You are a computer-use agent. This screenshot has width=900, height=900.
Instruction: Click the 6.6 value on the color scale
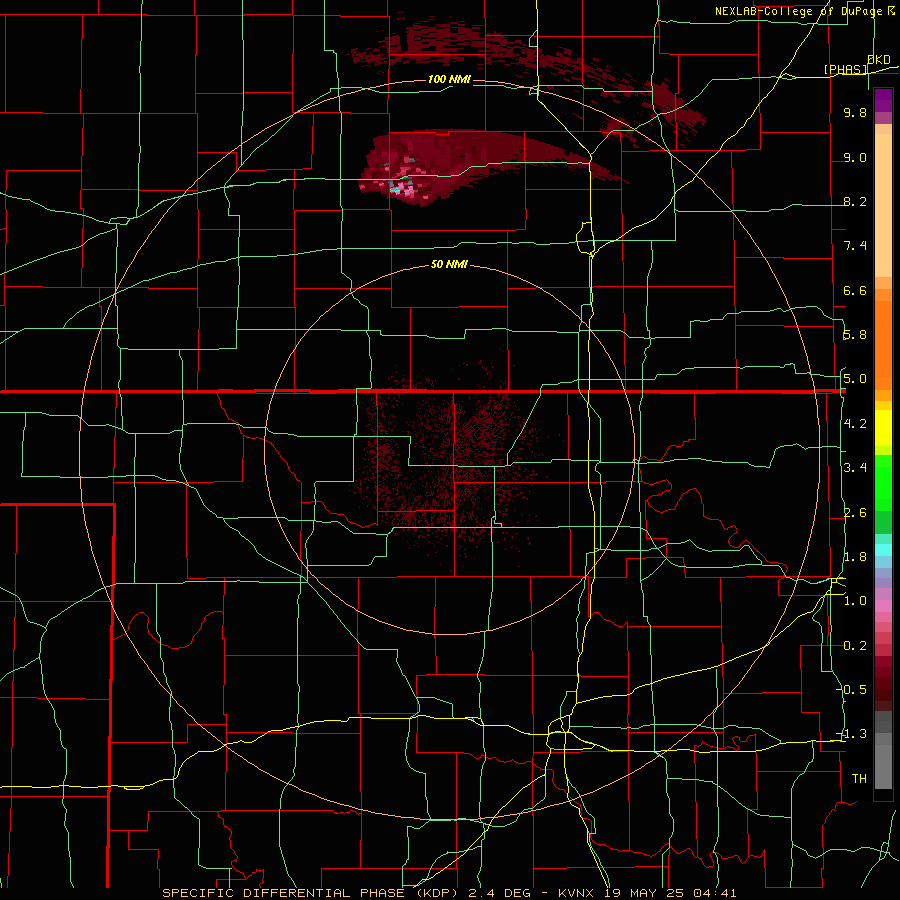[x=855, y=291]
